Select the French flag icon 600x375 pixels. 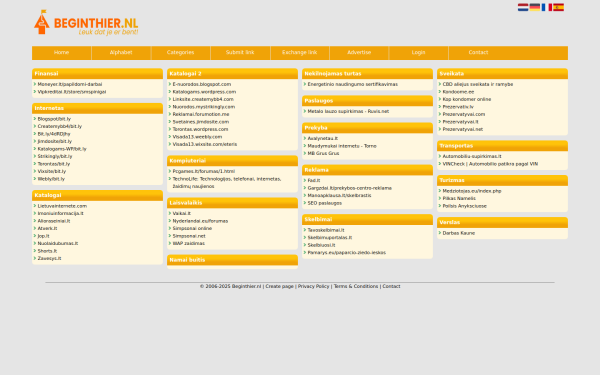(546, 7)
